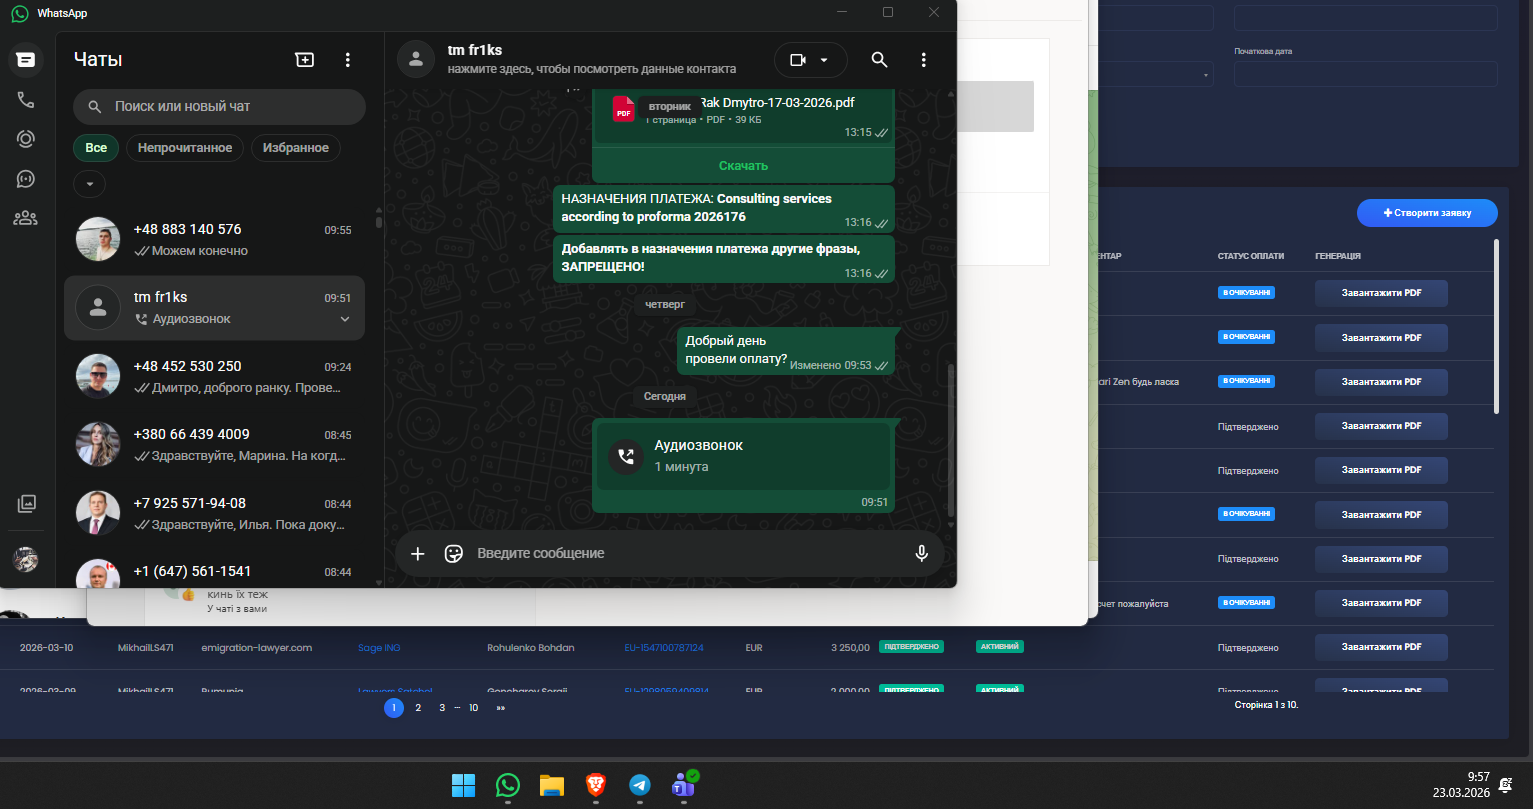The width and height of the screenshot is (1533, 809).
Task: Click the Початкова дата date field
Action: click(x=1365, y=74)
